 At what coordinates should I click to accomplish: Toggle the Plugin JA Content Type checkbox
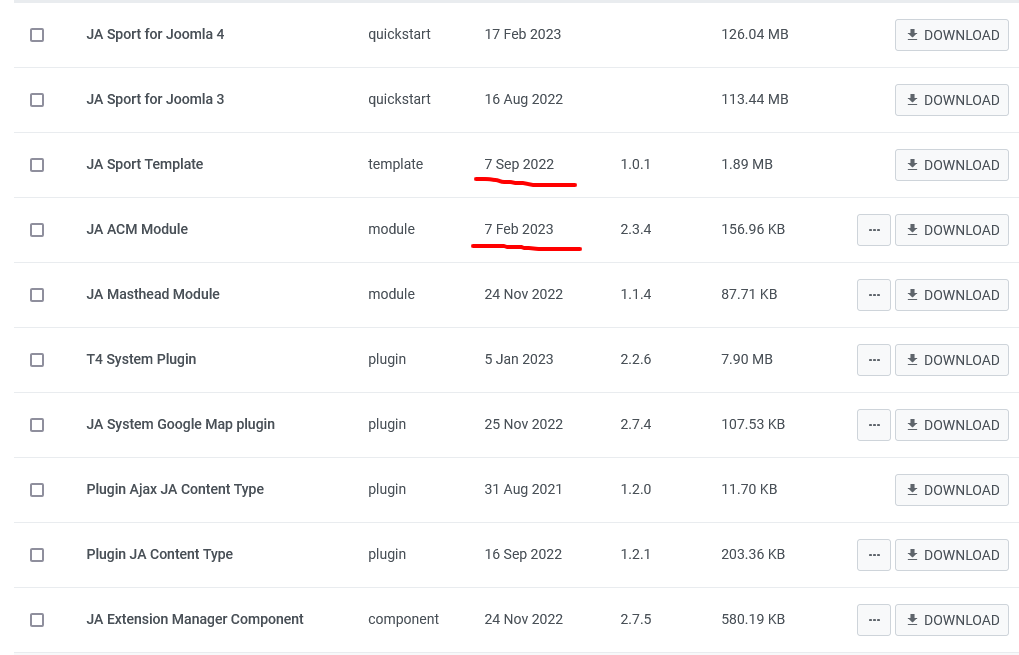(x=37, y=555)
